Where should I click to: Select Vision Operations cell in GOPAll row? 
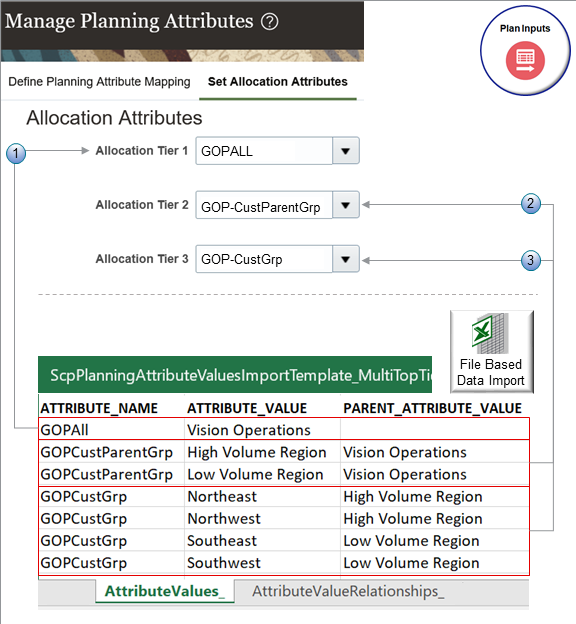262,430
